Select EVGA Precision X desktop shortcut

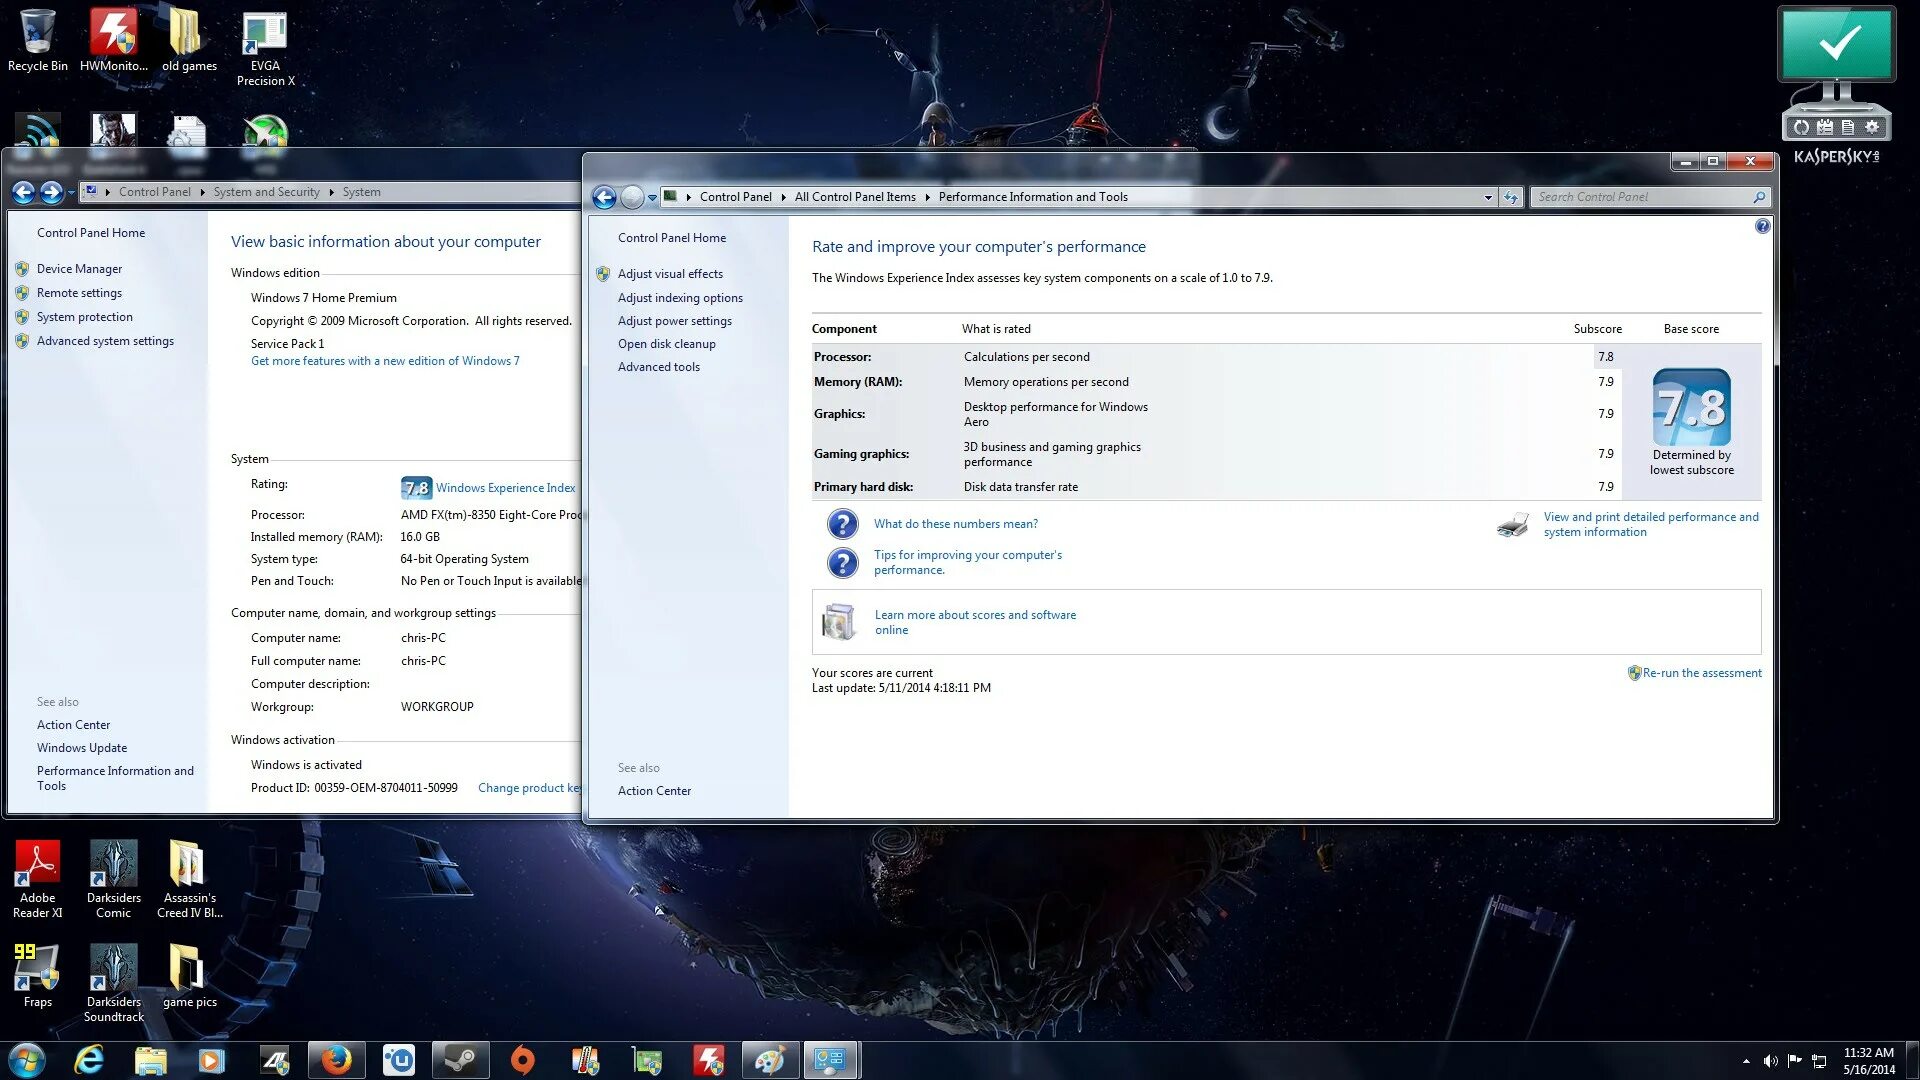tap(265, 48)
